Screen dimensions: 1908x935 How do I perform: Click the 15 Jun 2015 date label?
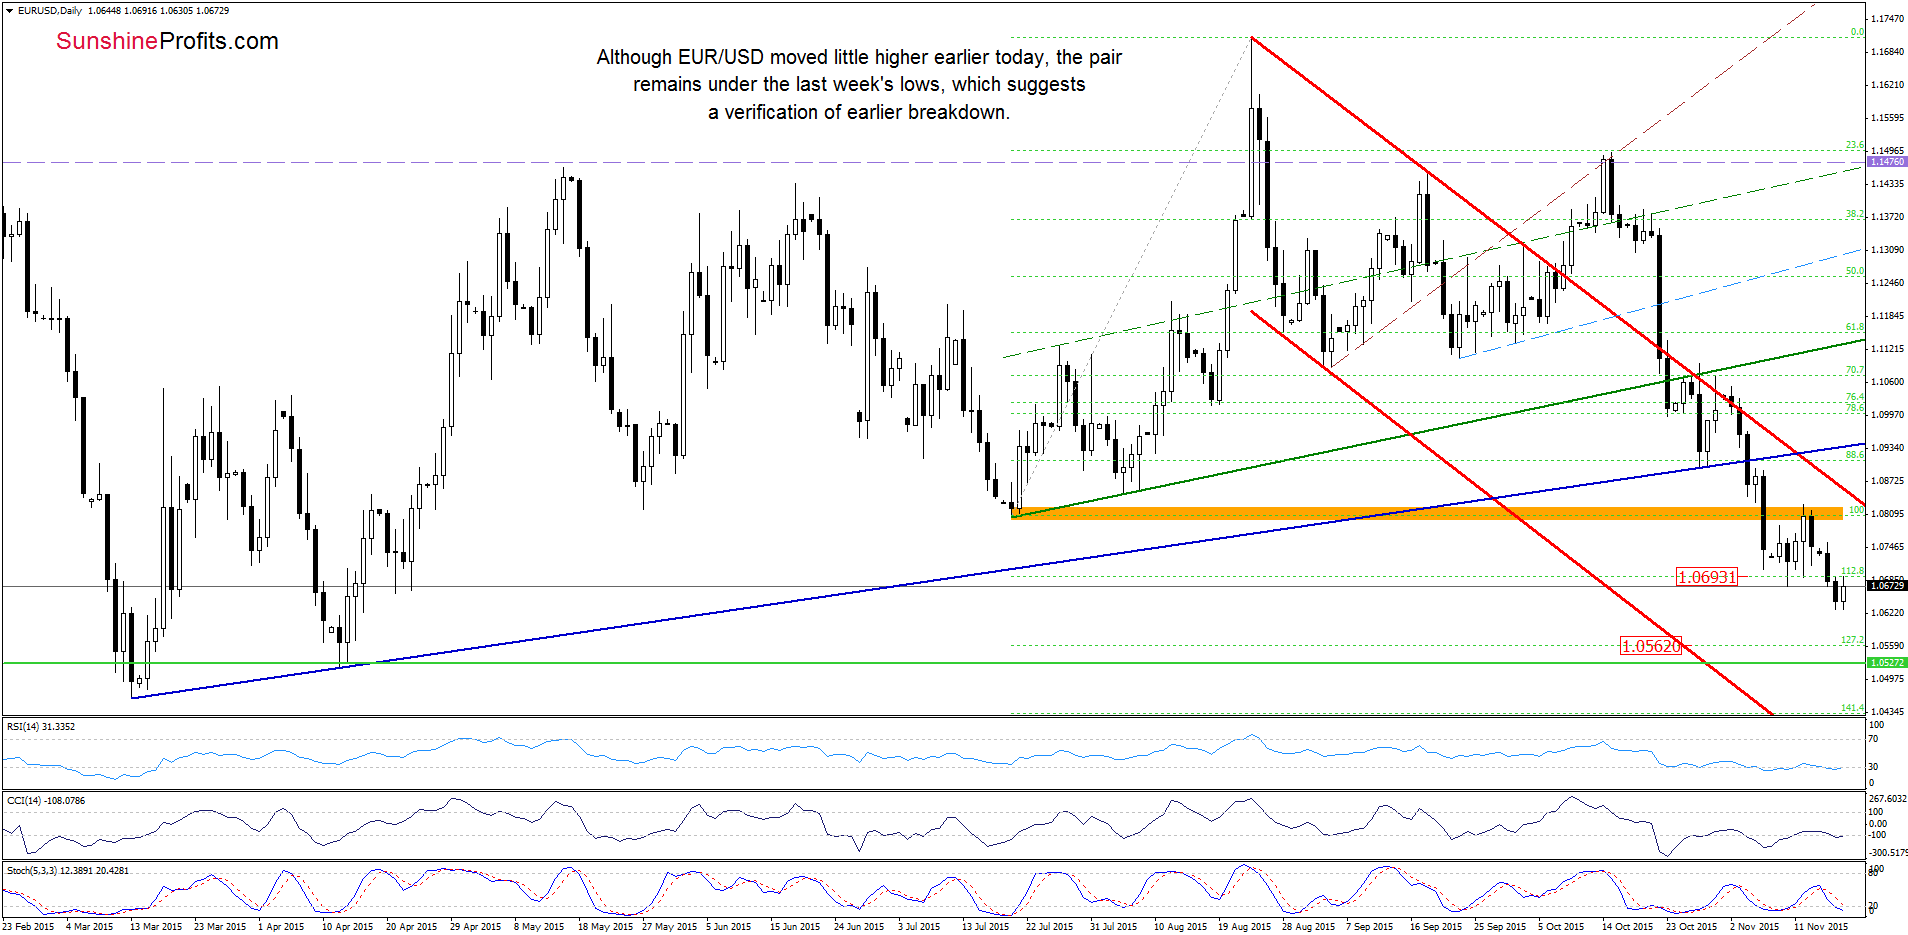click(x=795, y=927)
